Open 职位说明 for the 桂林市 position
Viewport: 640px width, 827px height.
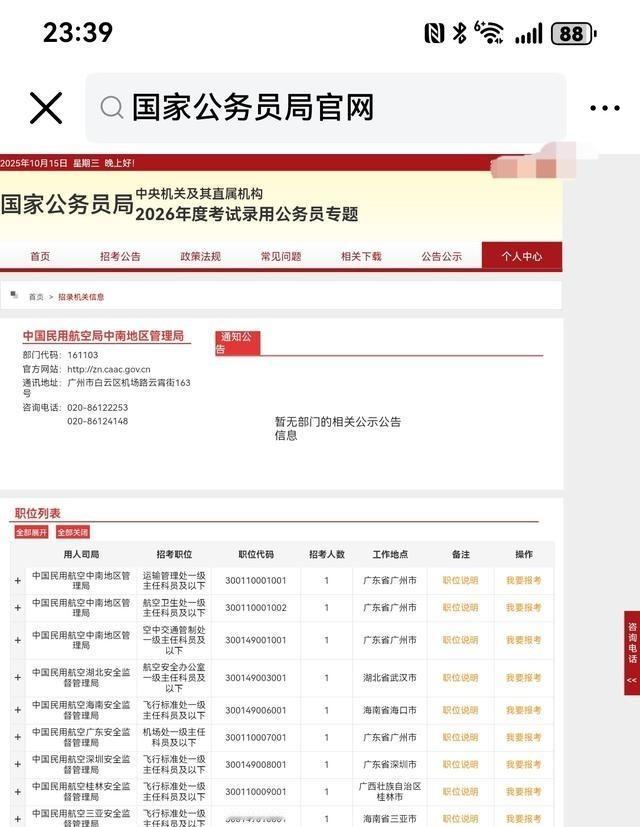460,792
